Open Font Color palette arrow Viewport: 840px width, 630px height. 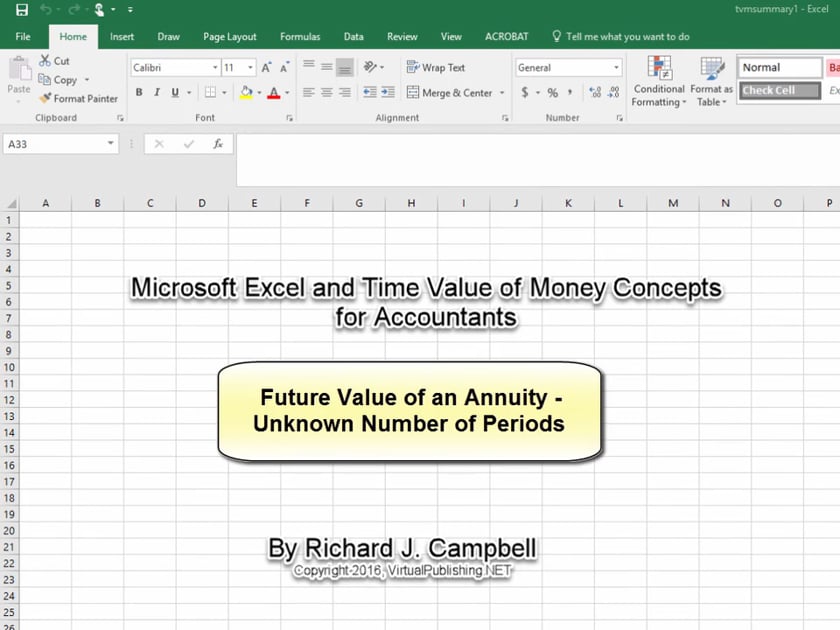(288, 93)
